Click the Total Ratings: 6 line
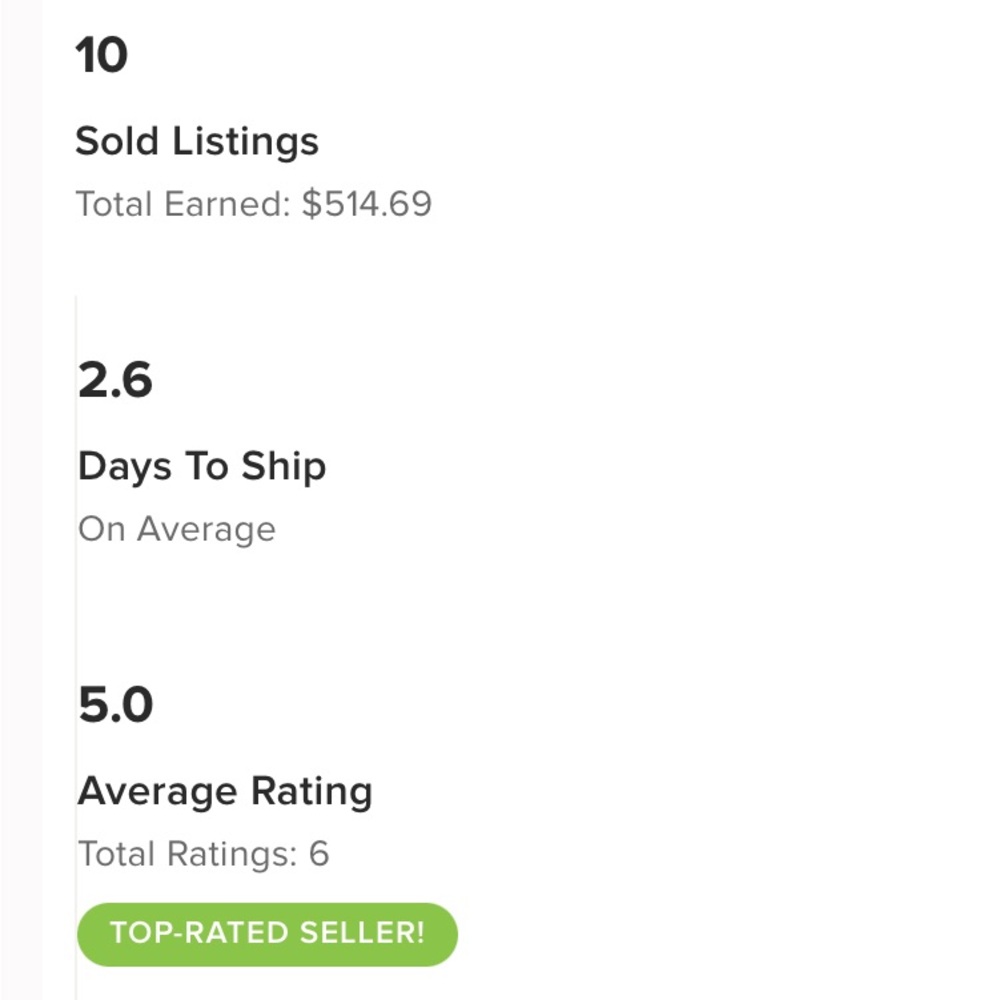1000x1000 pixels. tap(203, 854)
